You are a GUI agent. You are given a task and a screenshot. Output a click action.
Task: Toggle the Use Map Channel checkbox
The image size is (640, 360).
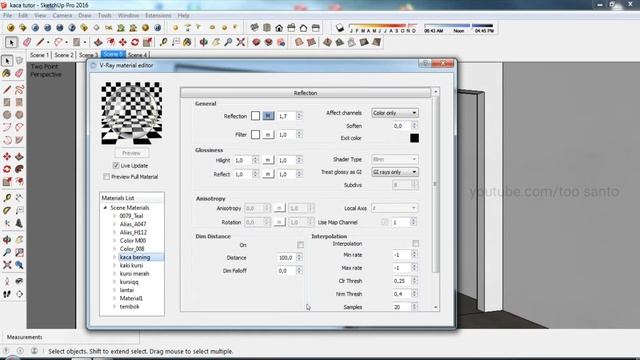[384, 222]
